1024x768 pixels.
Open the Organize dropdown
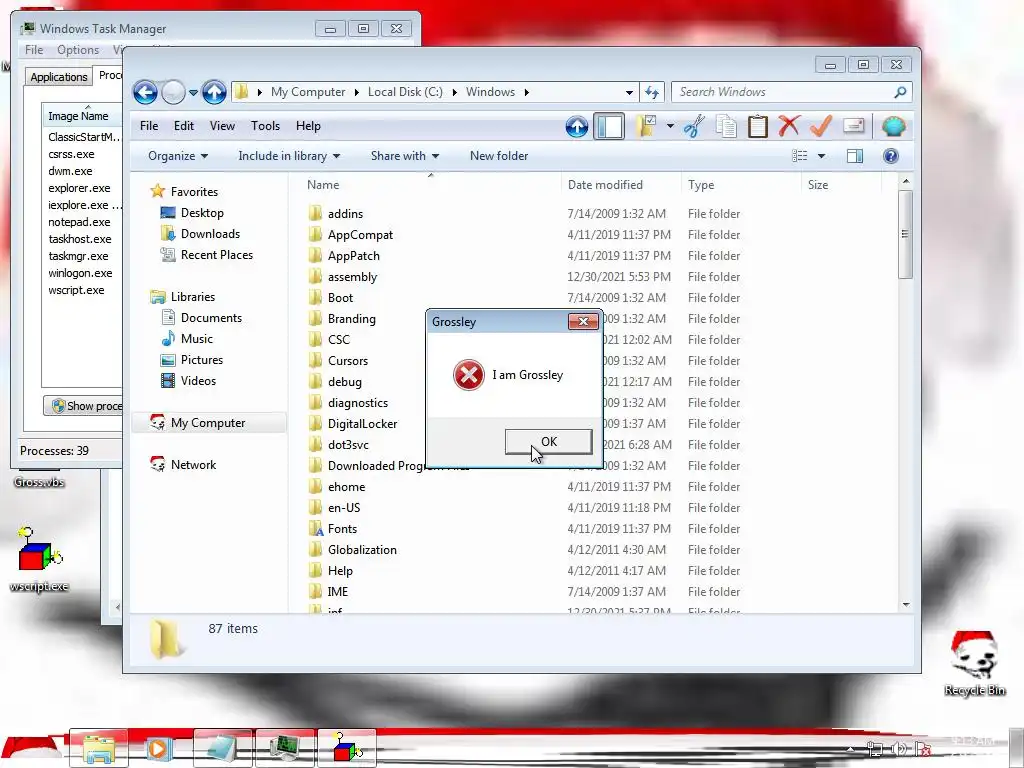click(178, 156)
